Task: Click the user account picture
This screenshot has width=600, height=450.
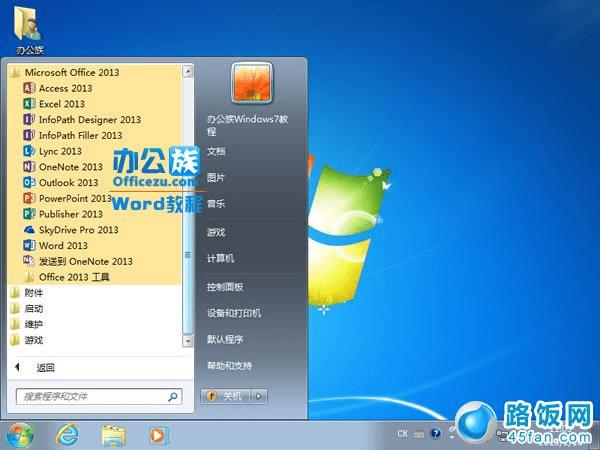Action: [x=252, y=83]
